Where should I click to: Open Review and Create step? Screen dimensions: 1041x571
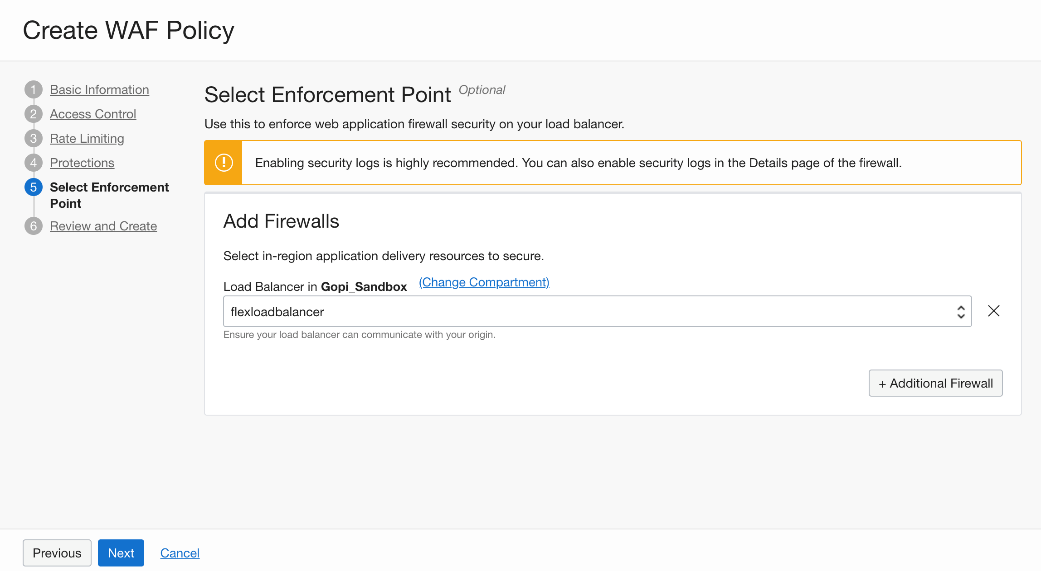click(x=103, y=226)
